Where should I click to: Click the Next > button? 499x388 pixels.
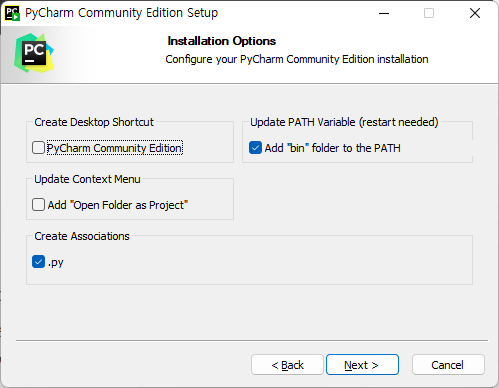[362, 365]
